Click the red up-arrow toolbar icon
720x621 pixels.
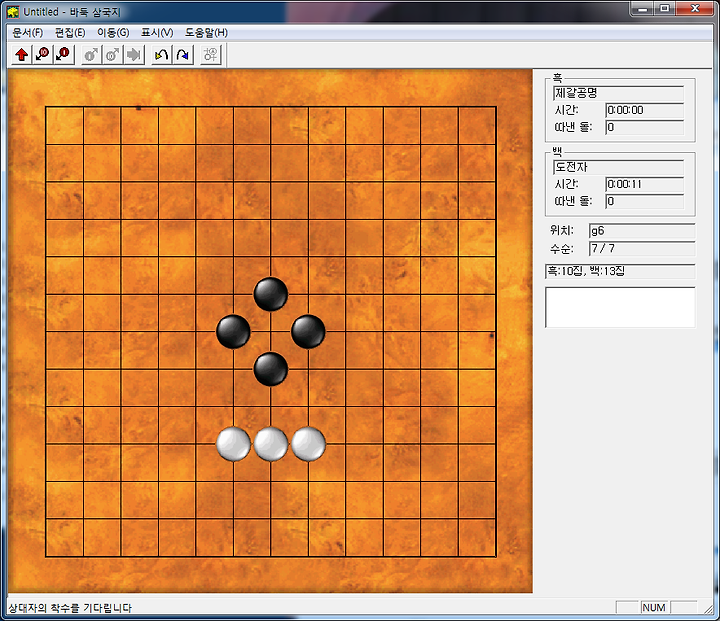click(22, 55)
